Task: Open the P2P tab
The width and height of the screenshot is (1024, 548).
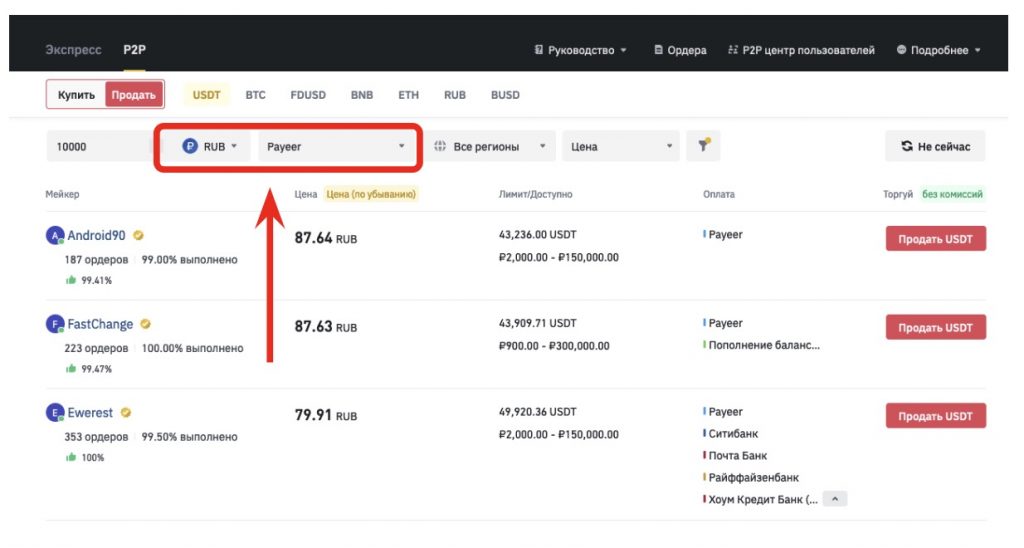Action: [135, 50]
